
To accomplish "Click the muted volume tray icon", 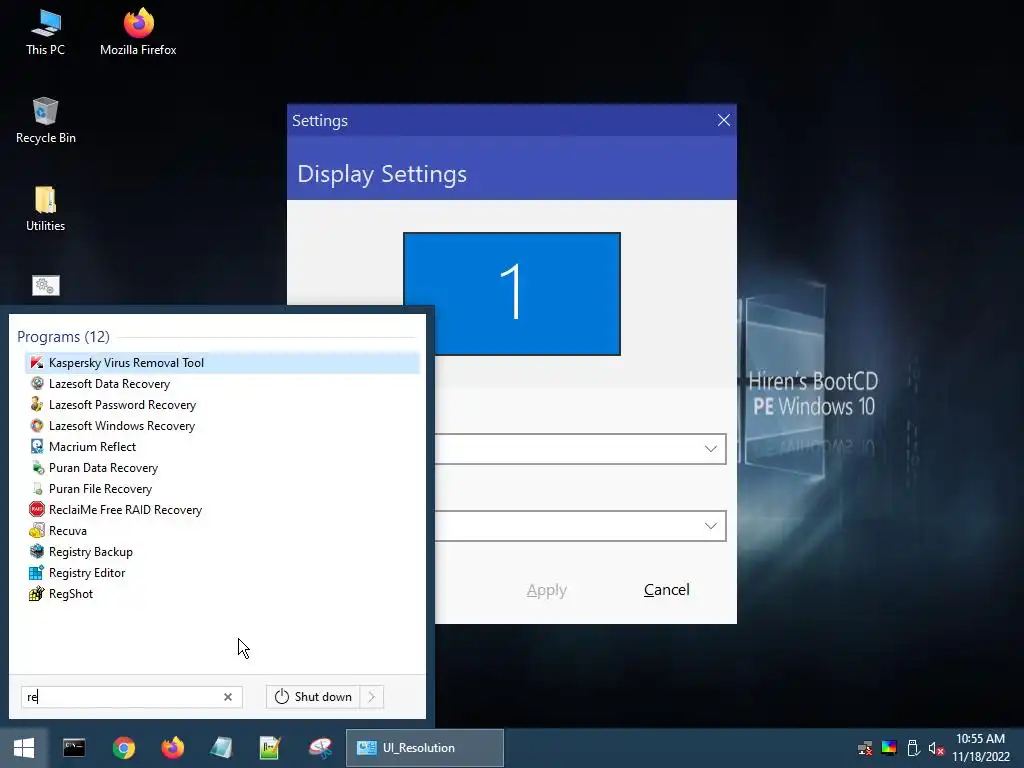I will [x=936, y=748].
